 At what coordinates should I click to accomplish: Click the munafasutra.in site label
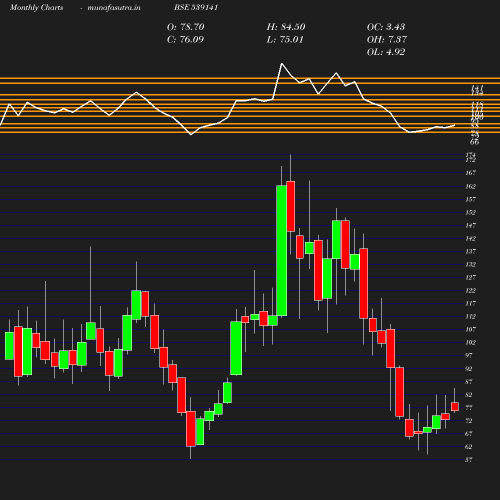(x=114, y=8)
